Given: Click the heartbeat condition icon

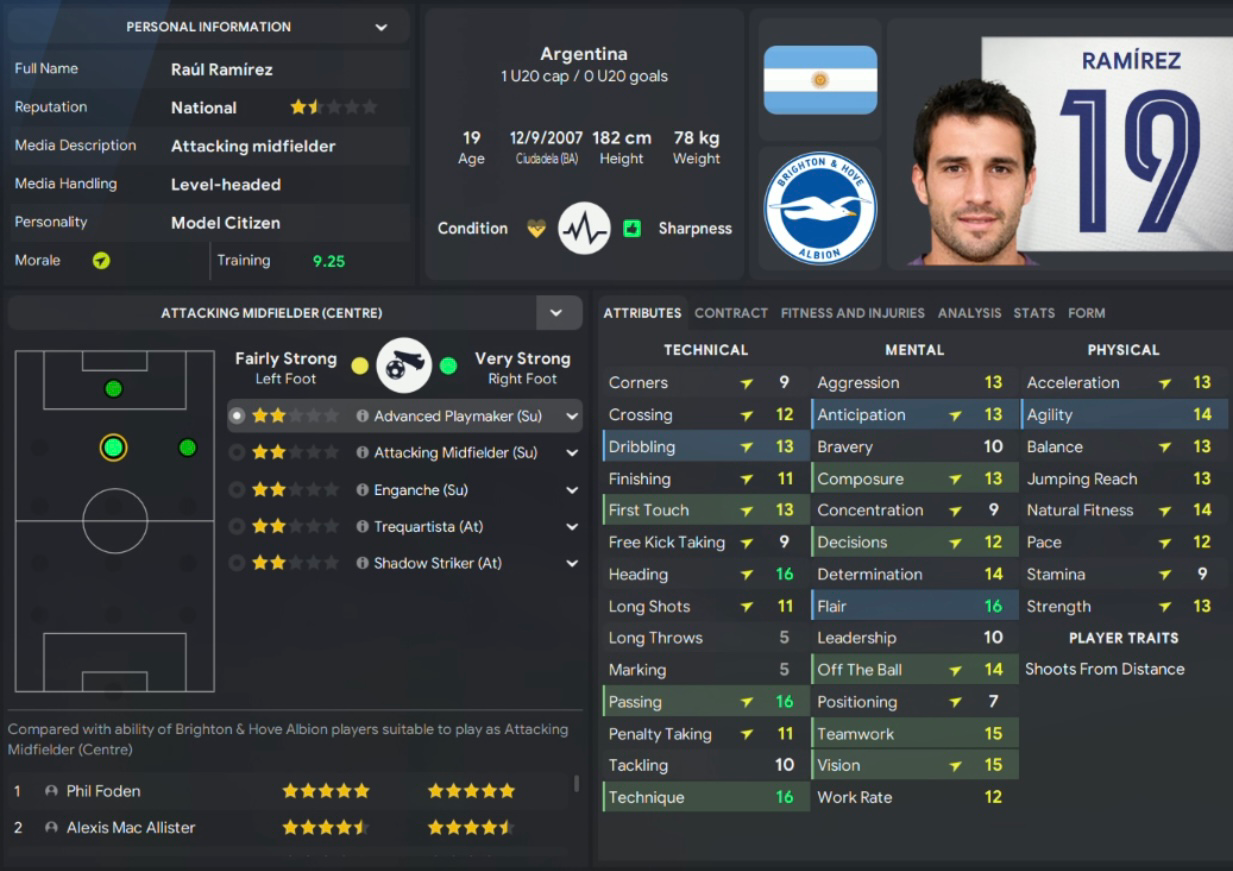Looking at the screenshot, I should tap(584, 228).
